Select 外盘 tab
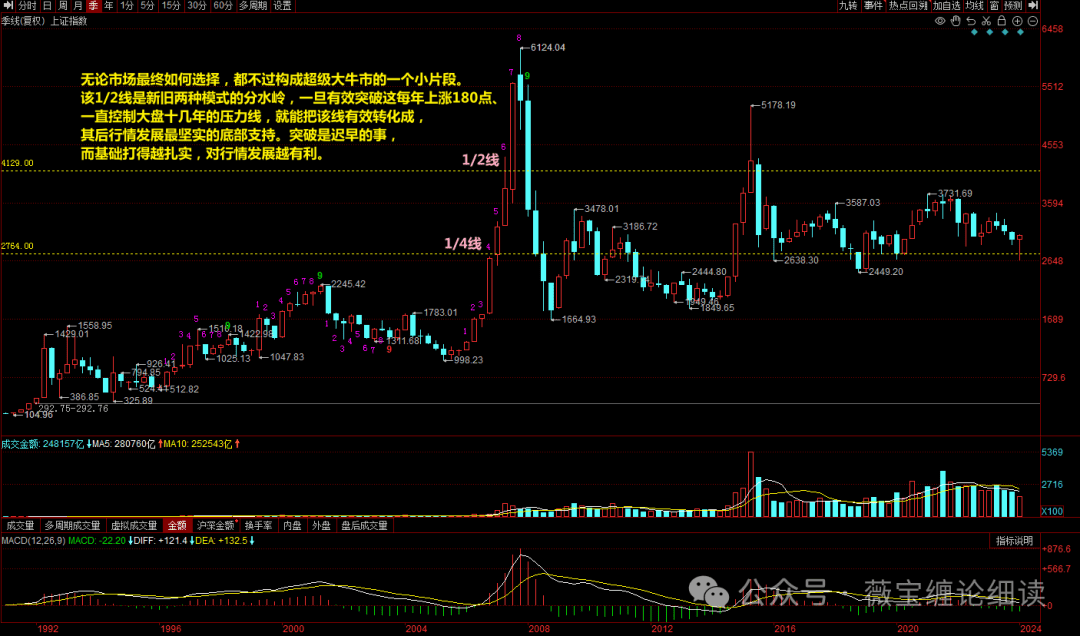Viewport: 1080px width, 636px height. click(x=321, y=526)
